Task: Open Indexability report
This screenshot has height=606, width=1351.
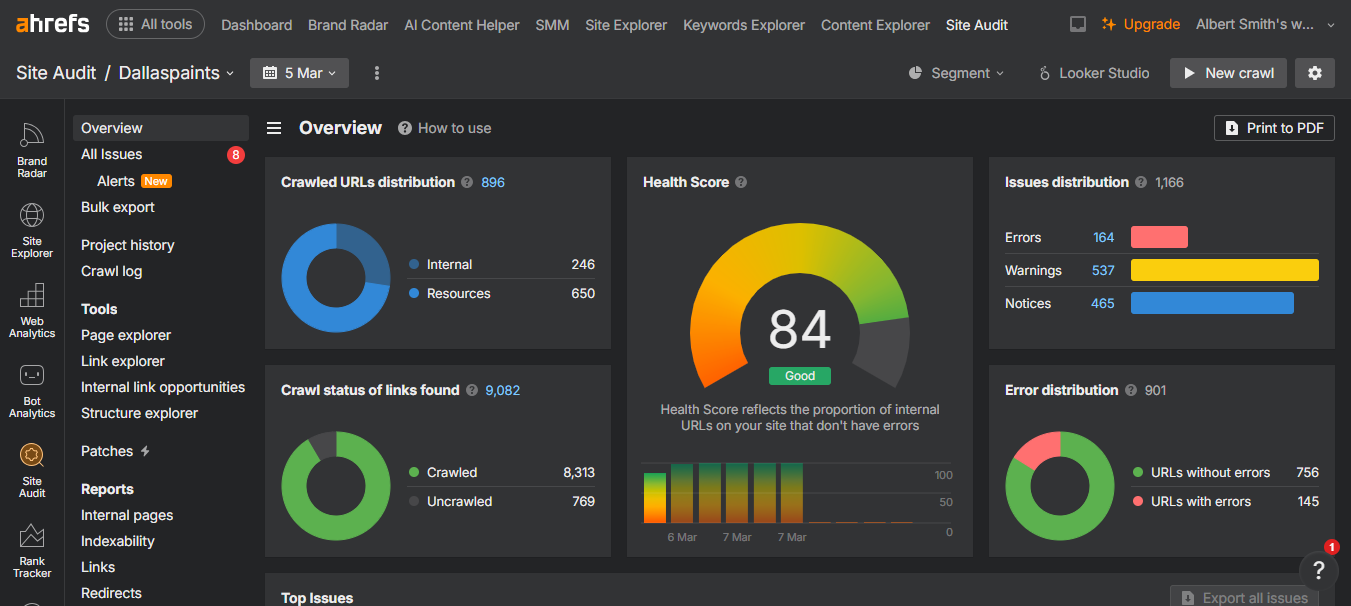Action: 118,541
